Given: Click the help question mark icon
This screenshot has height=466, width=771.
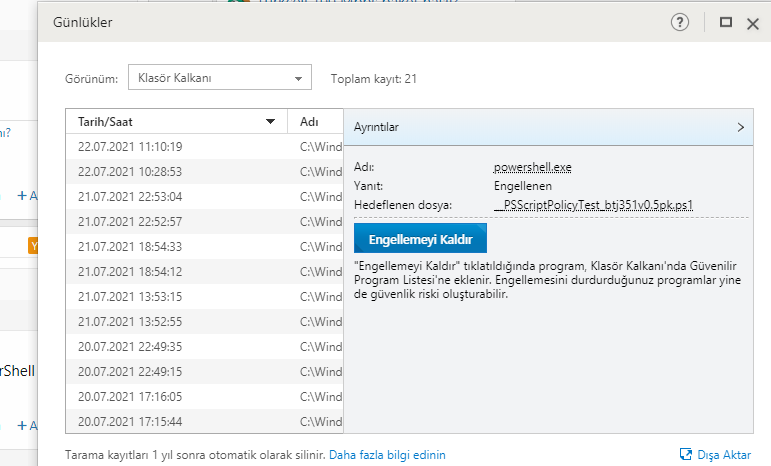Looking at the screenshot, I should tap(680, 22).
